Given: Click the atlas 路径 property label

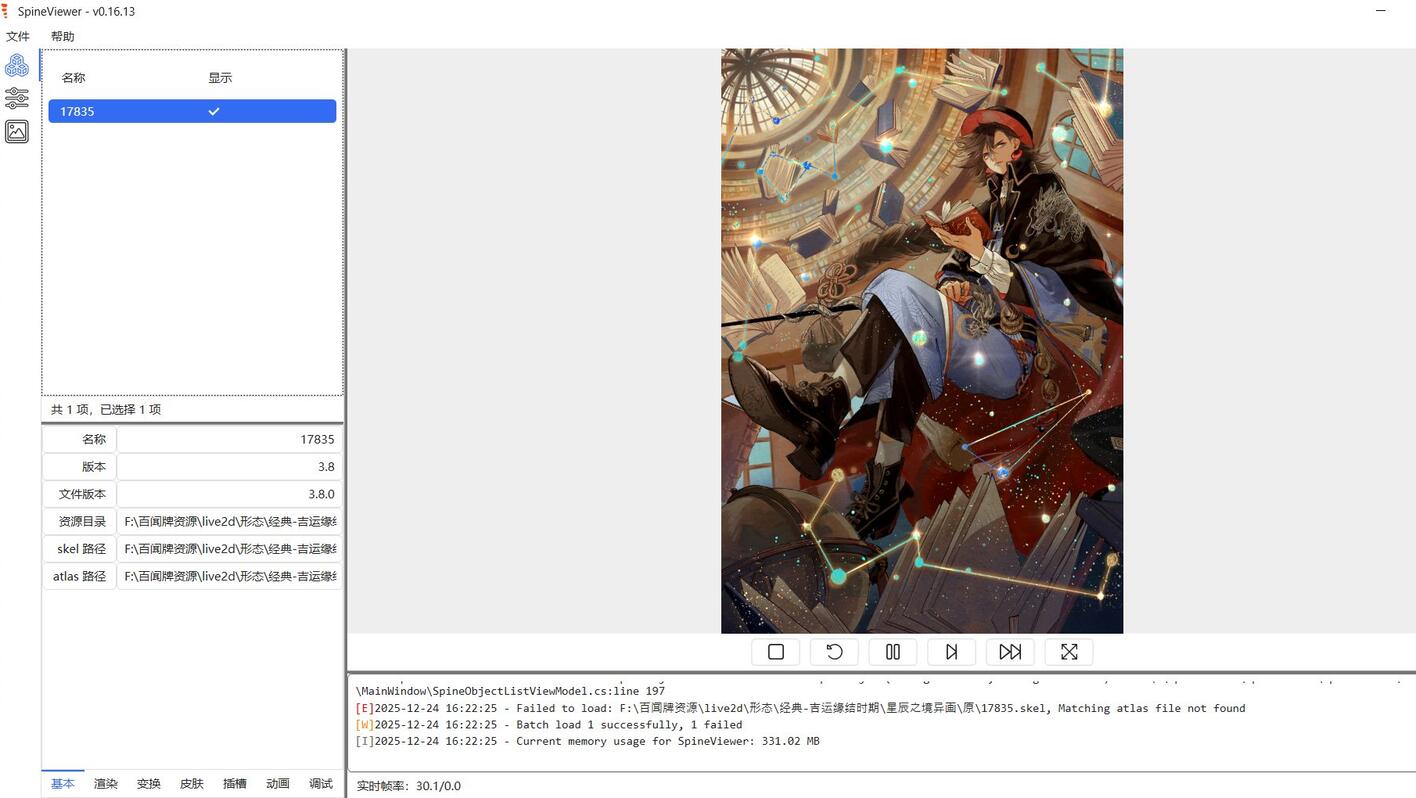Looking at the screenshot, I should click(x=79, y=576).
